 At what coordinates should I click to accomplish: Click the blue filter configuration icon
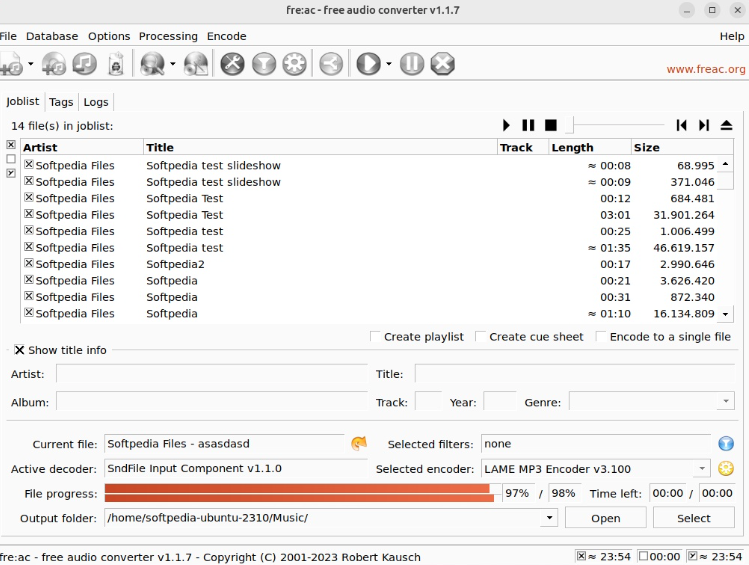tap(726, 444)
